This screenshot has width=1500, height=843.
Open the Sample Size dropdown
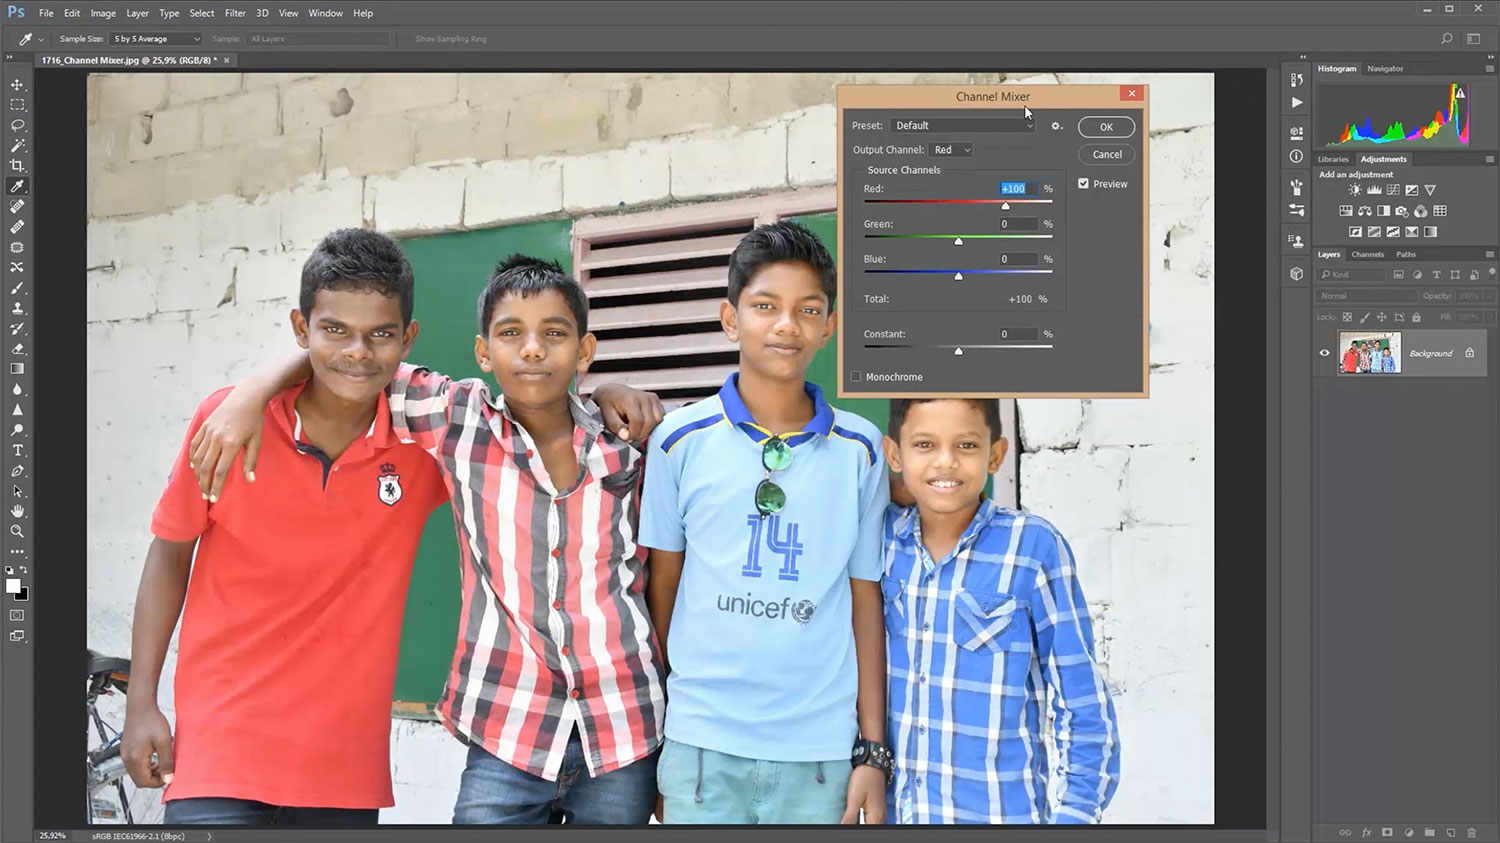(156, 39)
